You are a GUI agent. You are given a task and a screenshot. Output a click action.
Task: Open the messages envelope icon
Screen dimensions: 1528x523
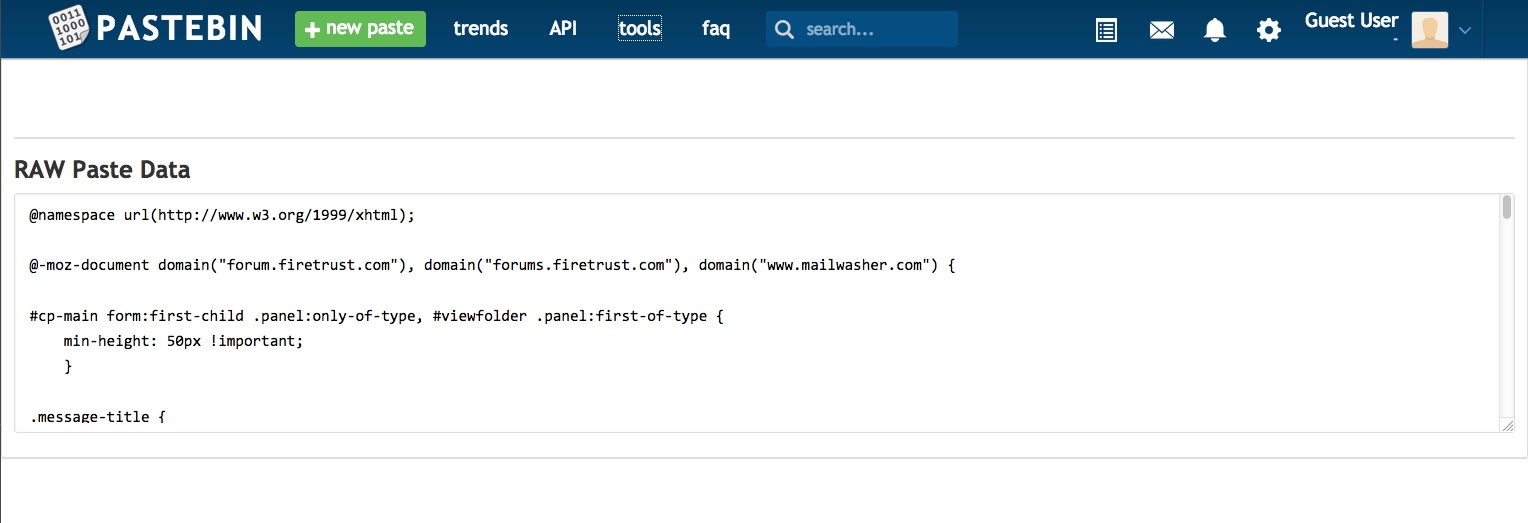(1161, 30)
